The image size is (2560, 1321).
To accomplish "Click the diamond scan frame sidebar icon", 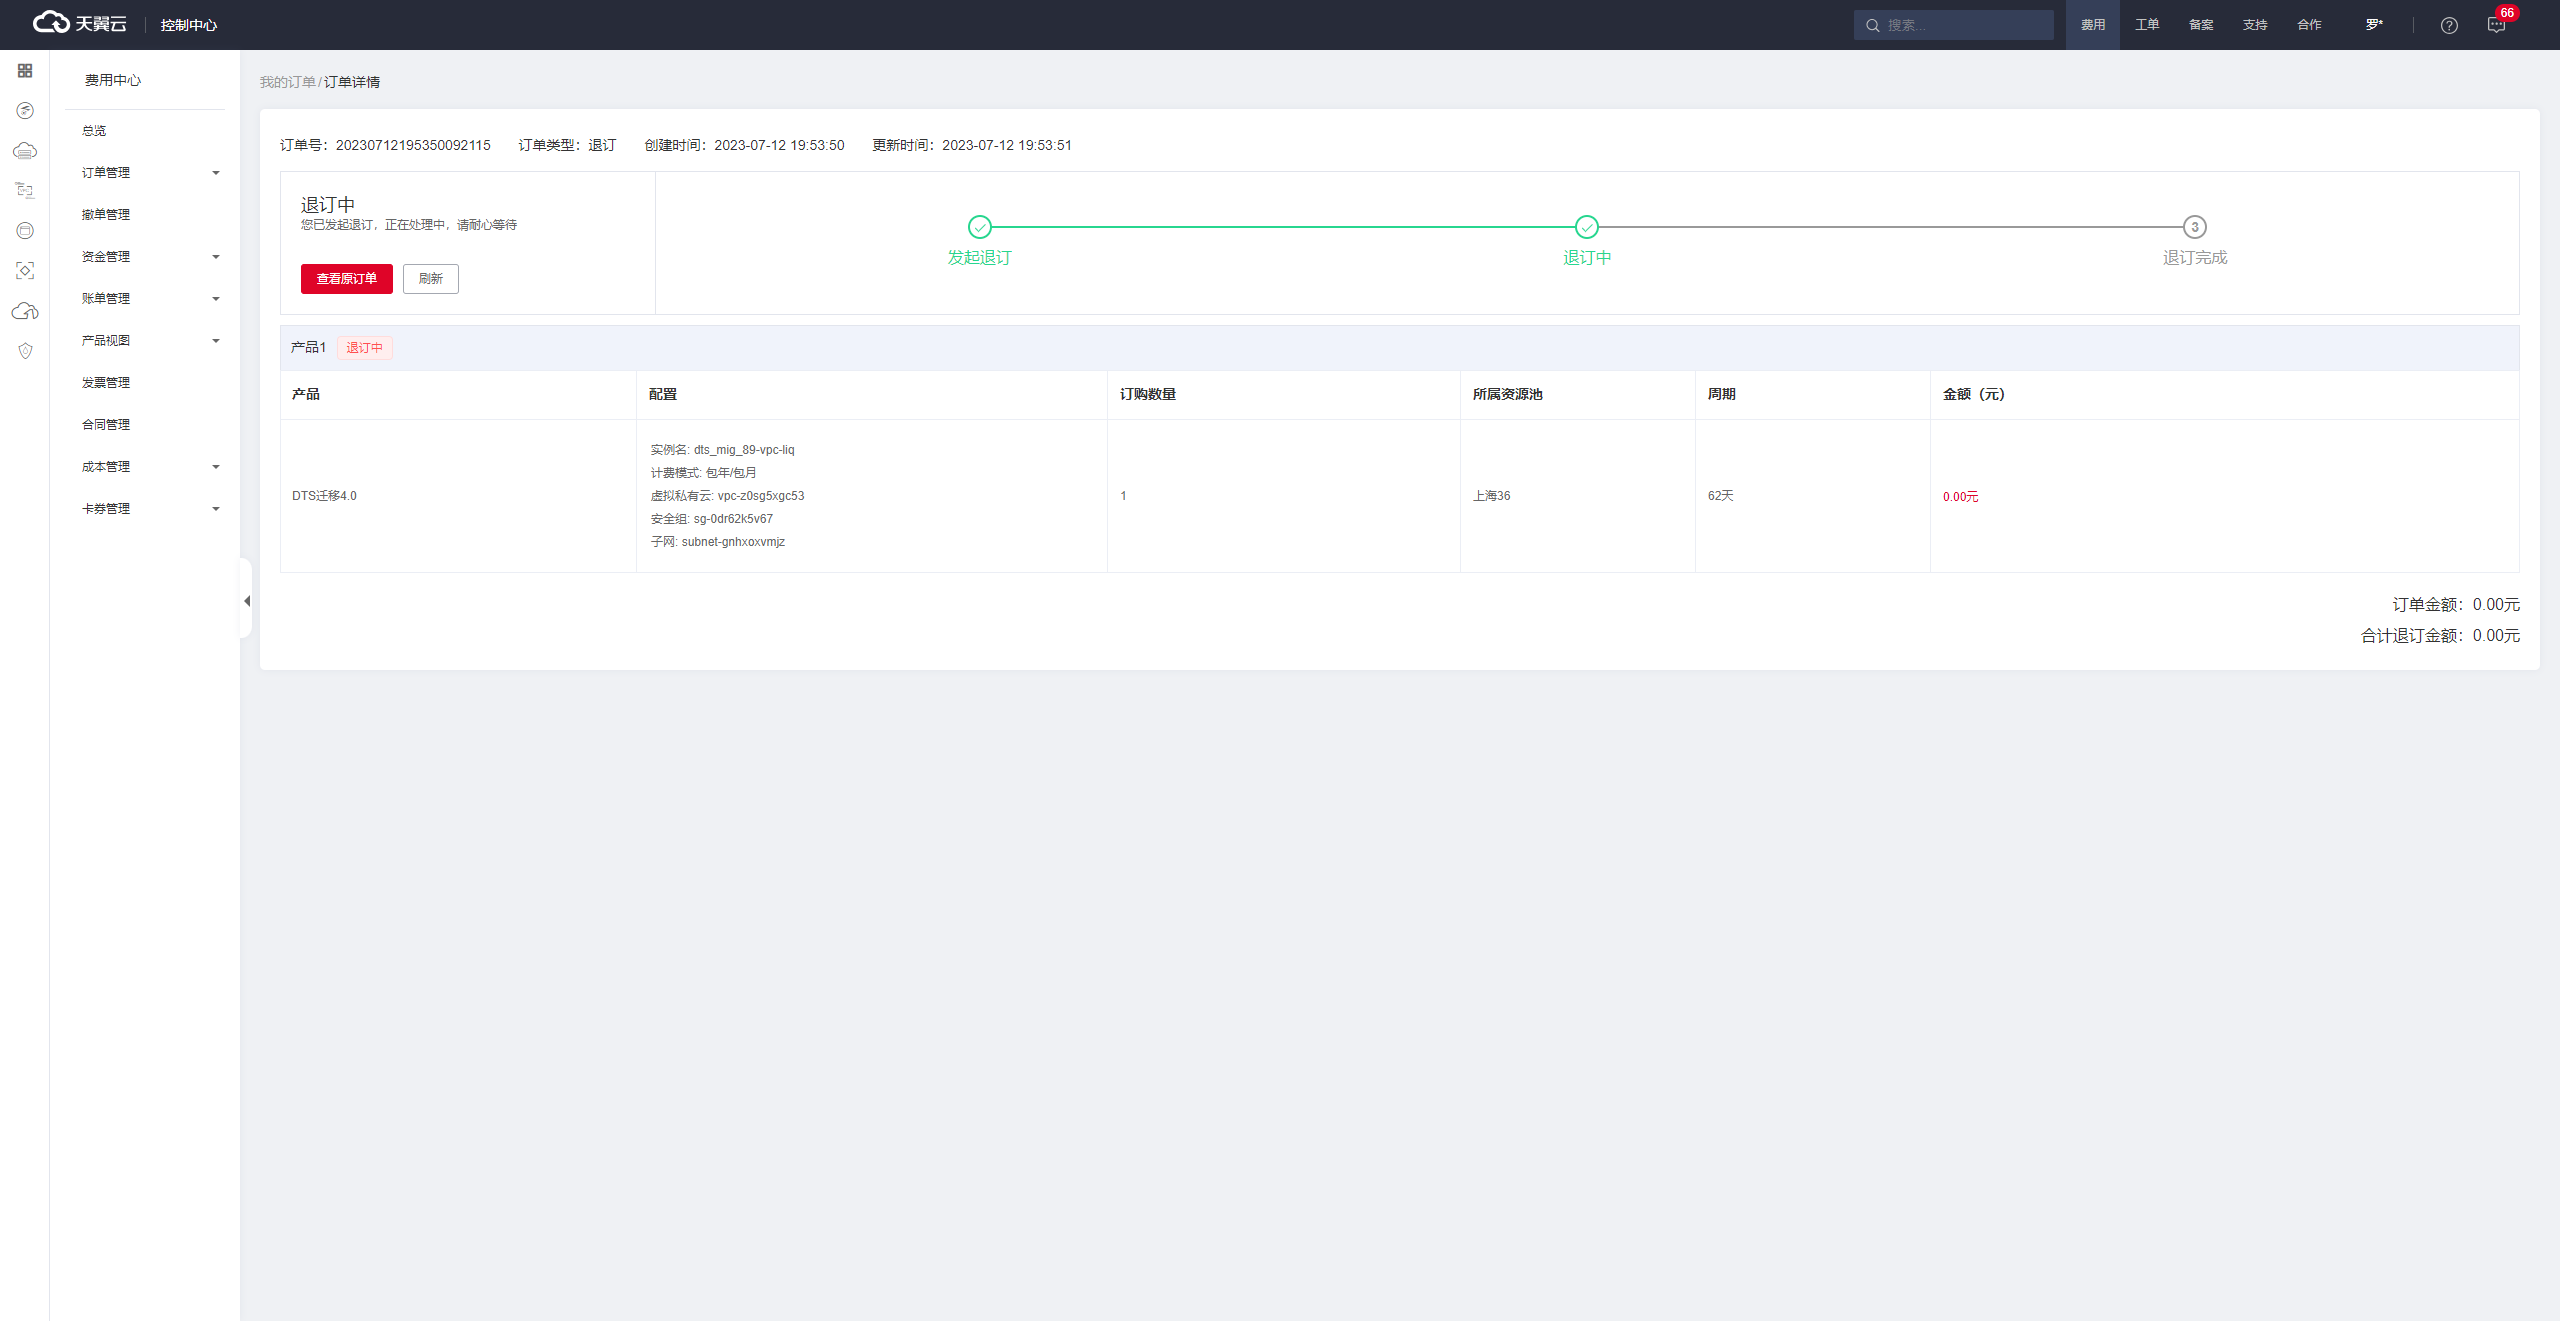I will pyautogui.click(x=25, y=271).
